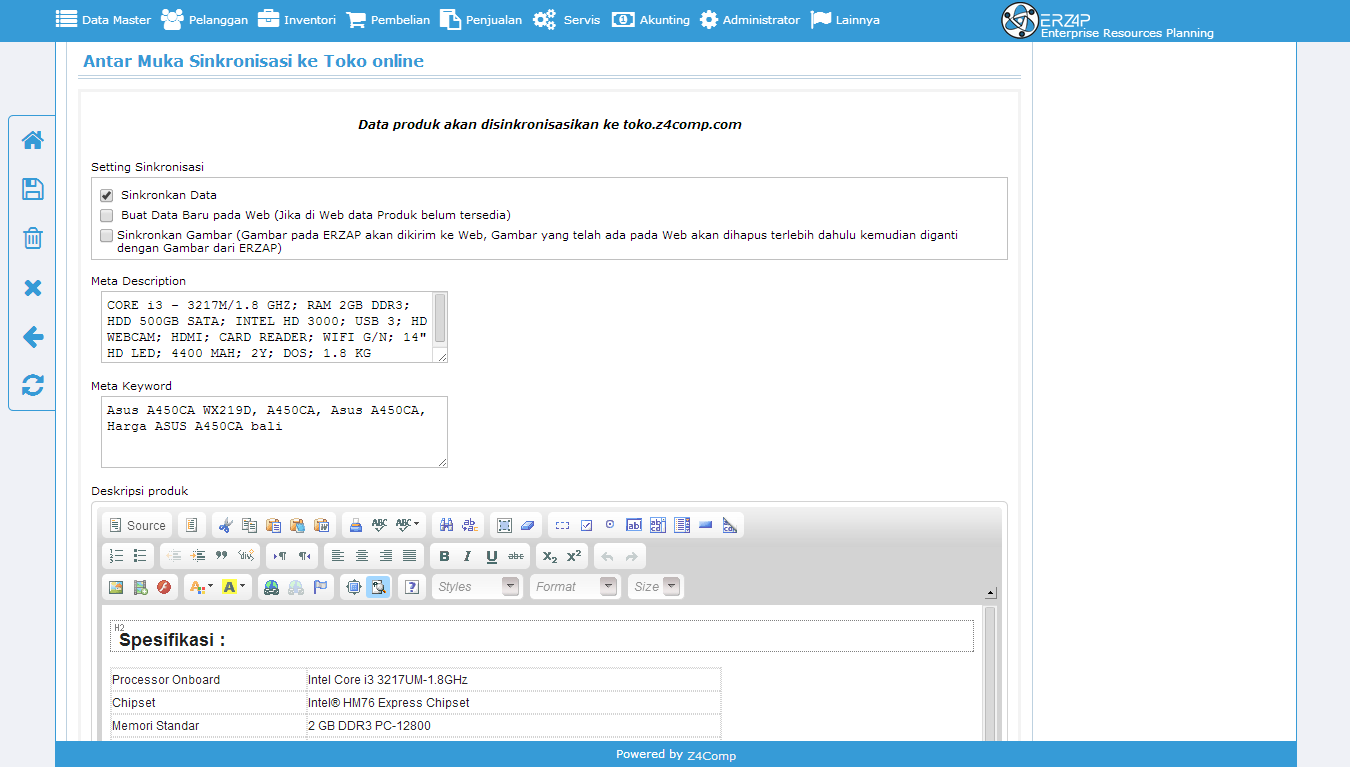Toggle Italic formatting
Image resolution: width=1350 pixels, height=767 pixels.
click(468, 556)
